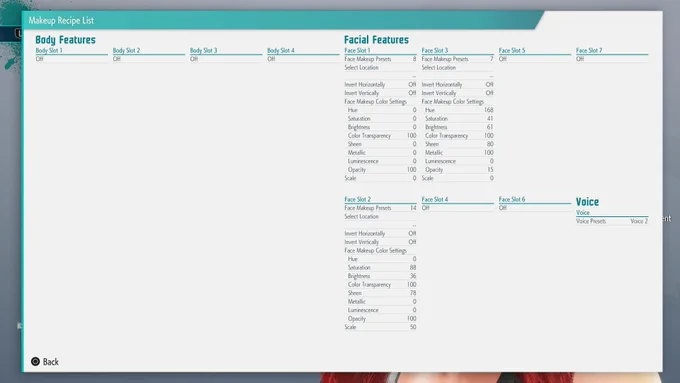Viewport: 680px width, 383px height.
Task: Click the Off value under Face Slot 5
Action: 503,59
